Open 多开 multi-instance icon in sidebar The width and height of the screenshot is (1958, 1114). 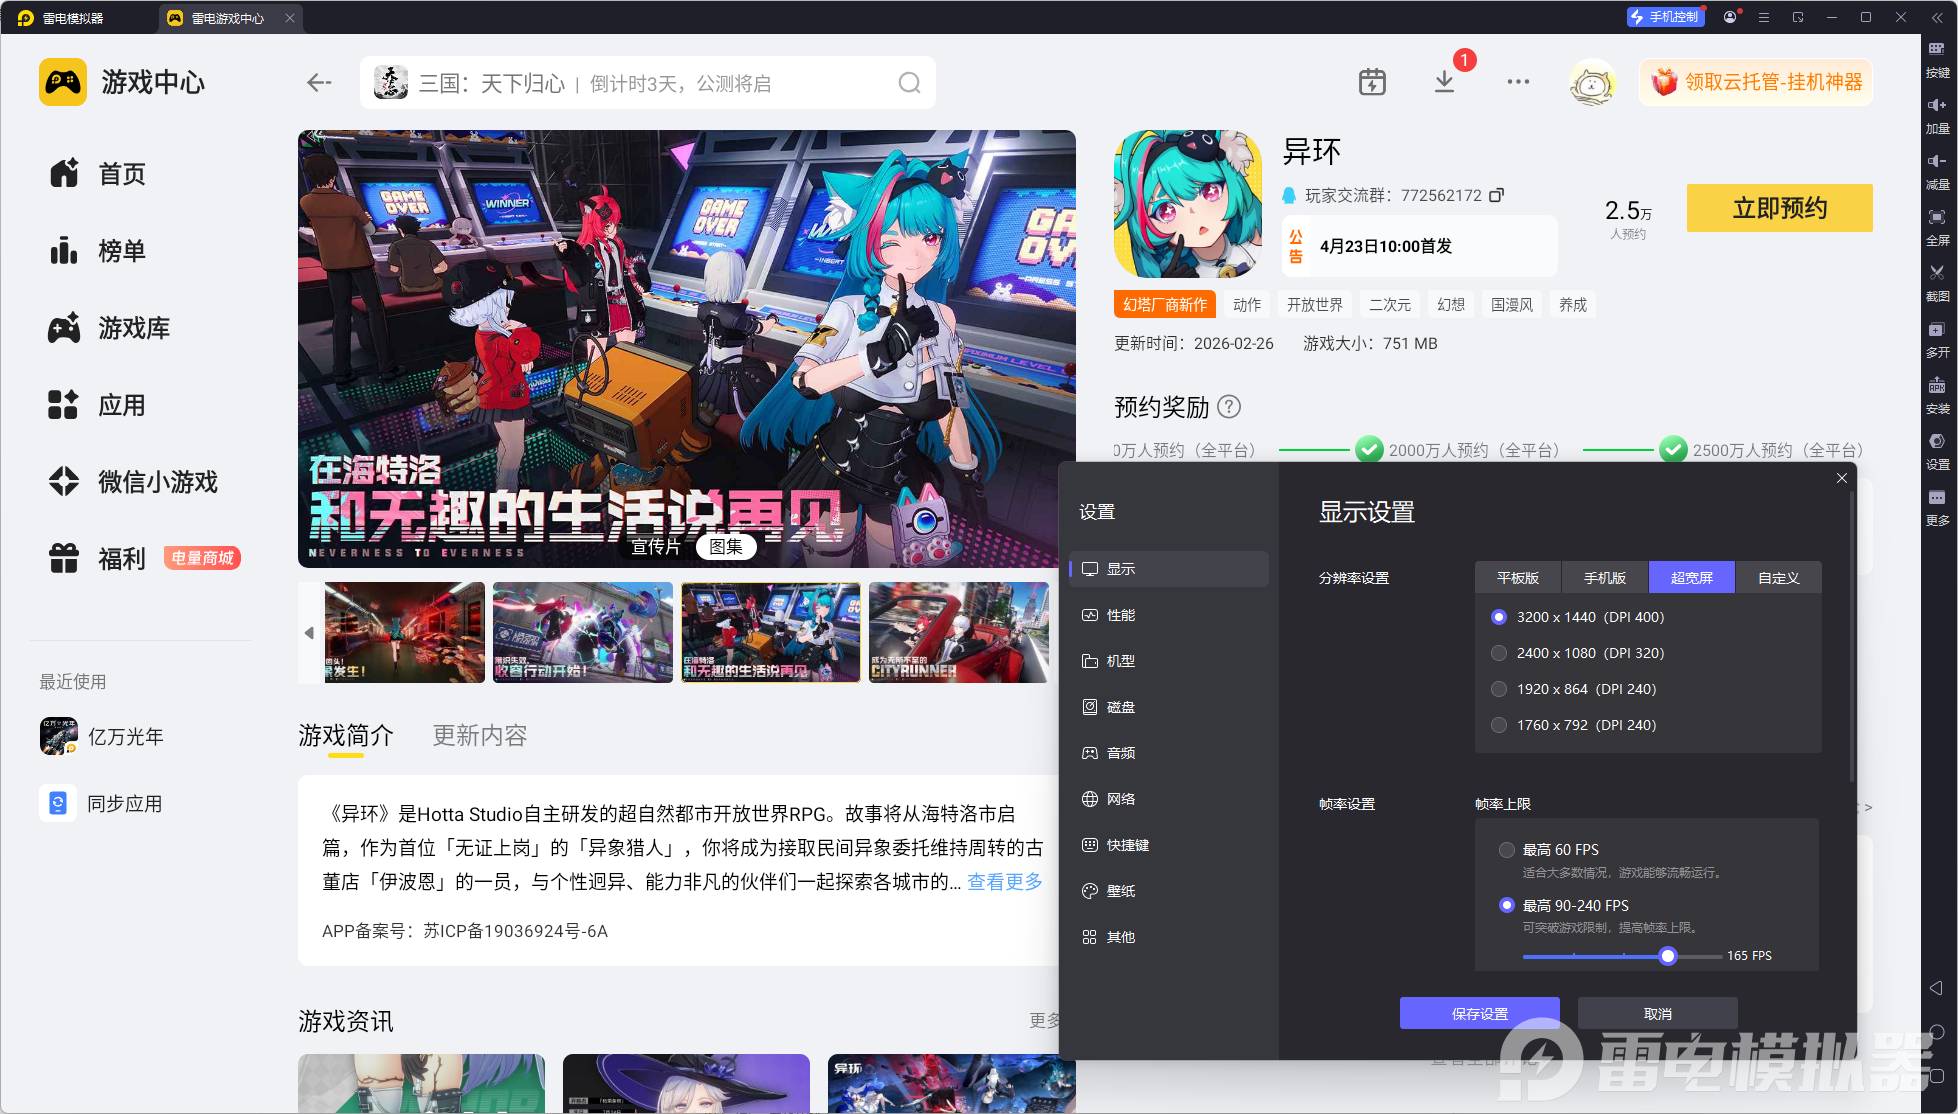click(x=1937, y=331)
